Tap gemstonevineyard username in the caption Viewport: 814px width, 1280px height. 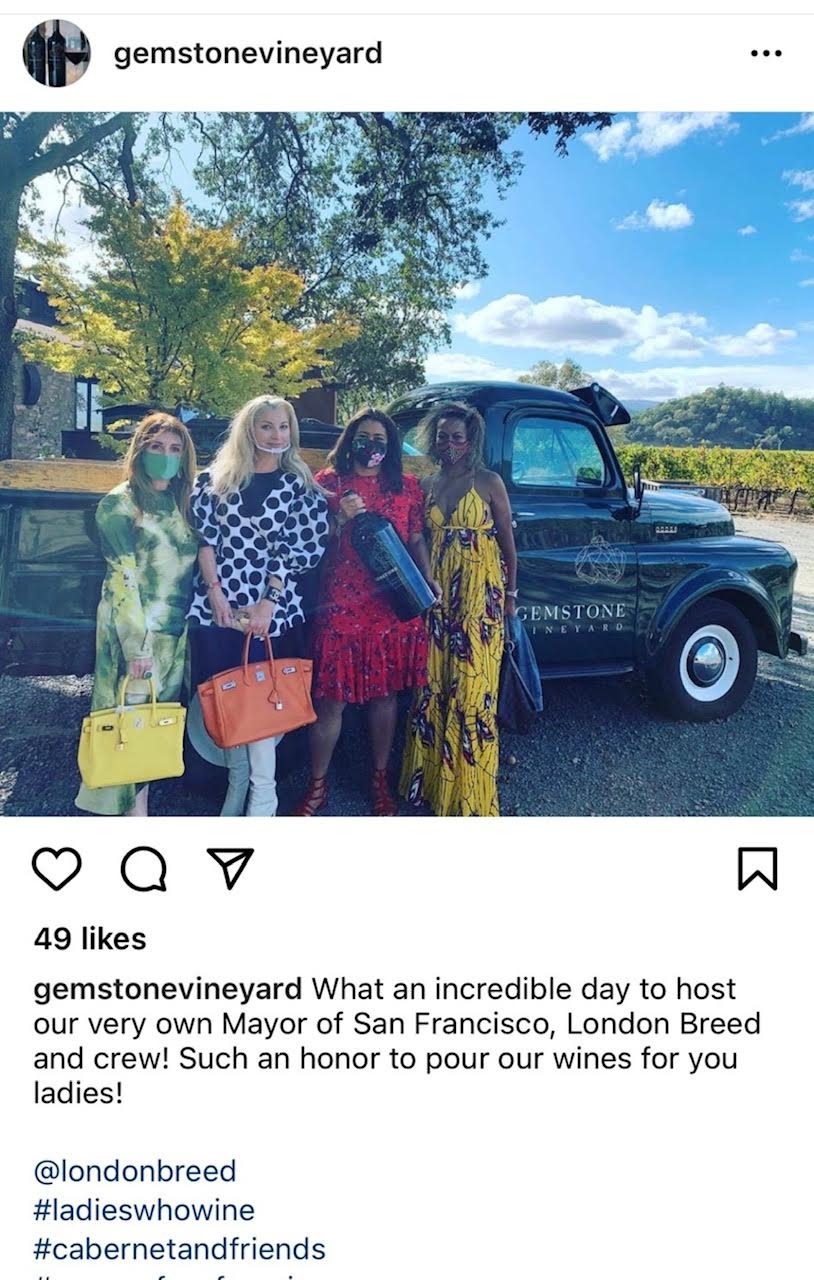point(168,989)
